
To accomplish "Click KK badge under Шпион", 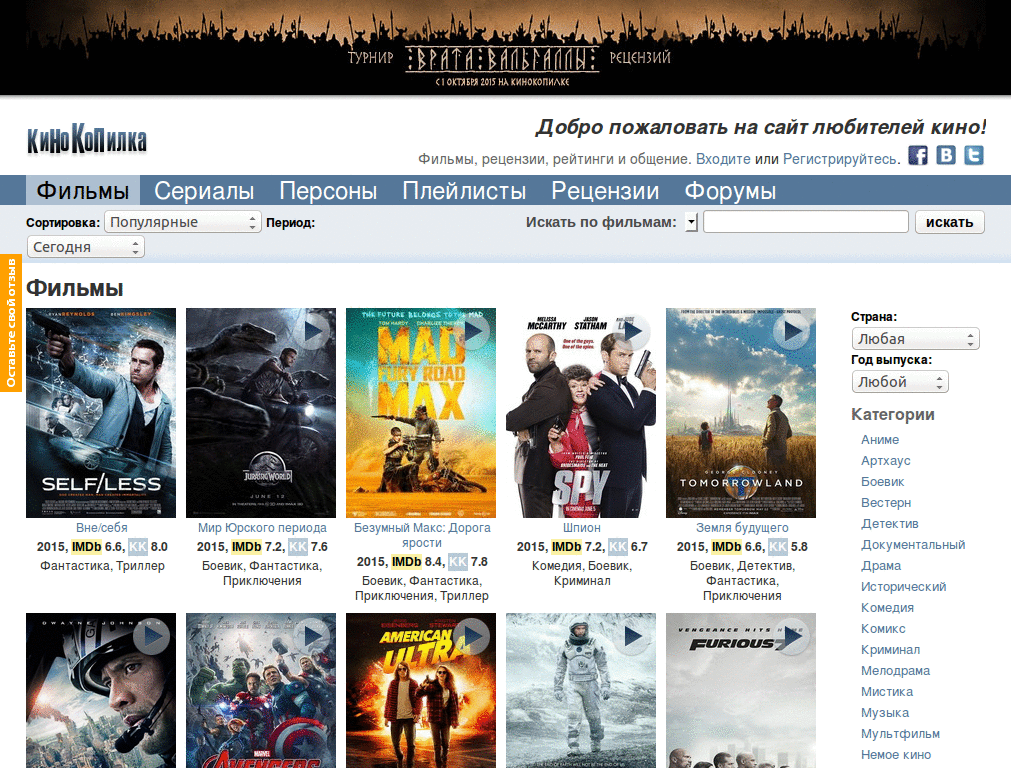I will [x=618, y=547].
